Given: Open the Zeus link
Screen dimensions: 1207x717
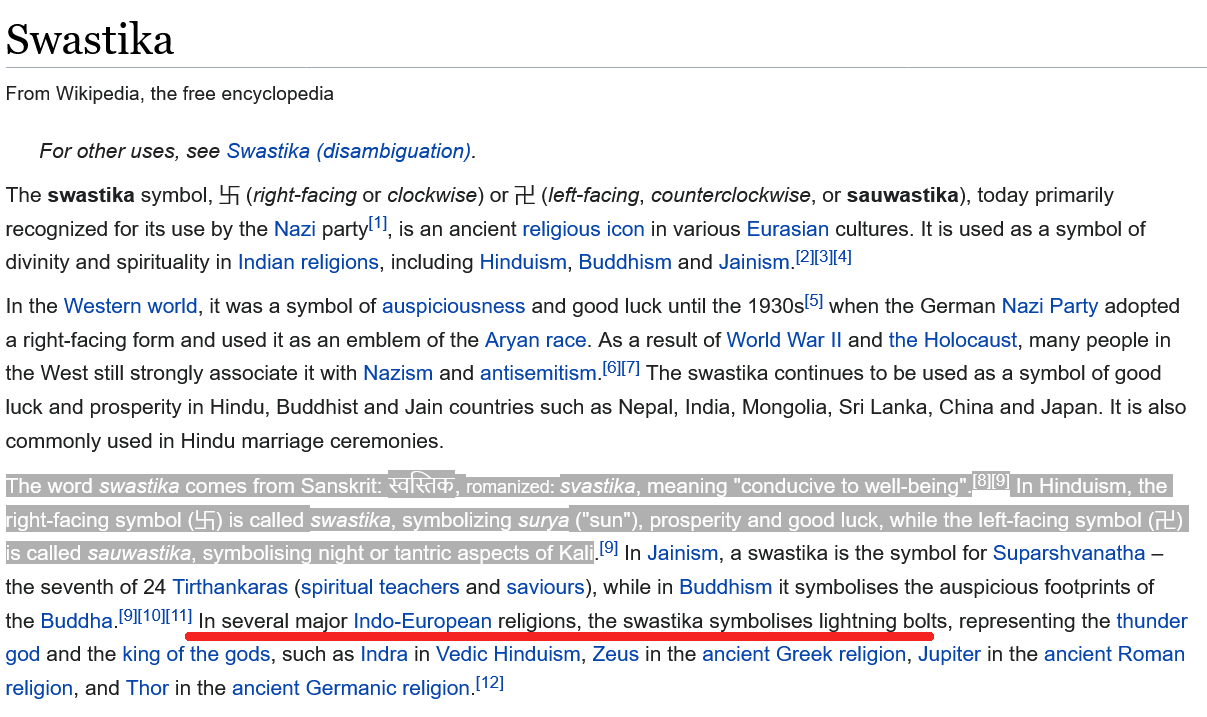Looking at the screenshot, I should coord(616,655).
